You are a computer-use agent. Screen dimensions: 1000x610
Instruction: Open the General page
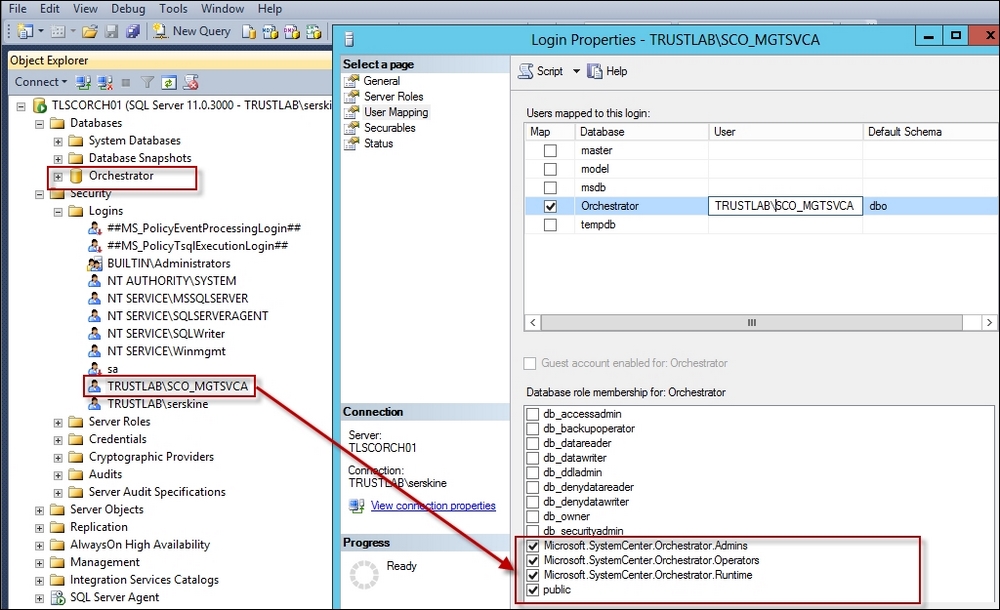click(x=381, y=81)
